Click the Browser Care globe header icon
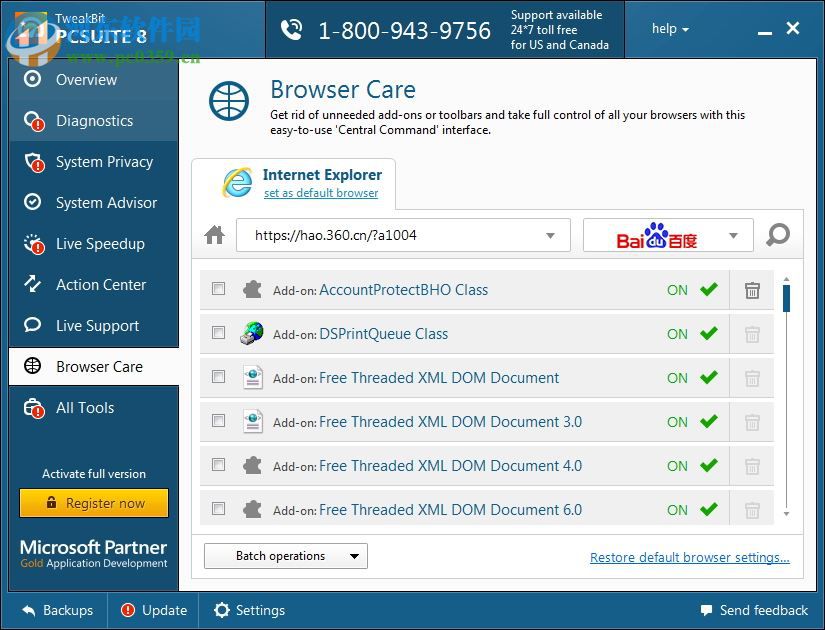The width and height of the screenshot is (825, 630). click(229, 101)
